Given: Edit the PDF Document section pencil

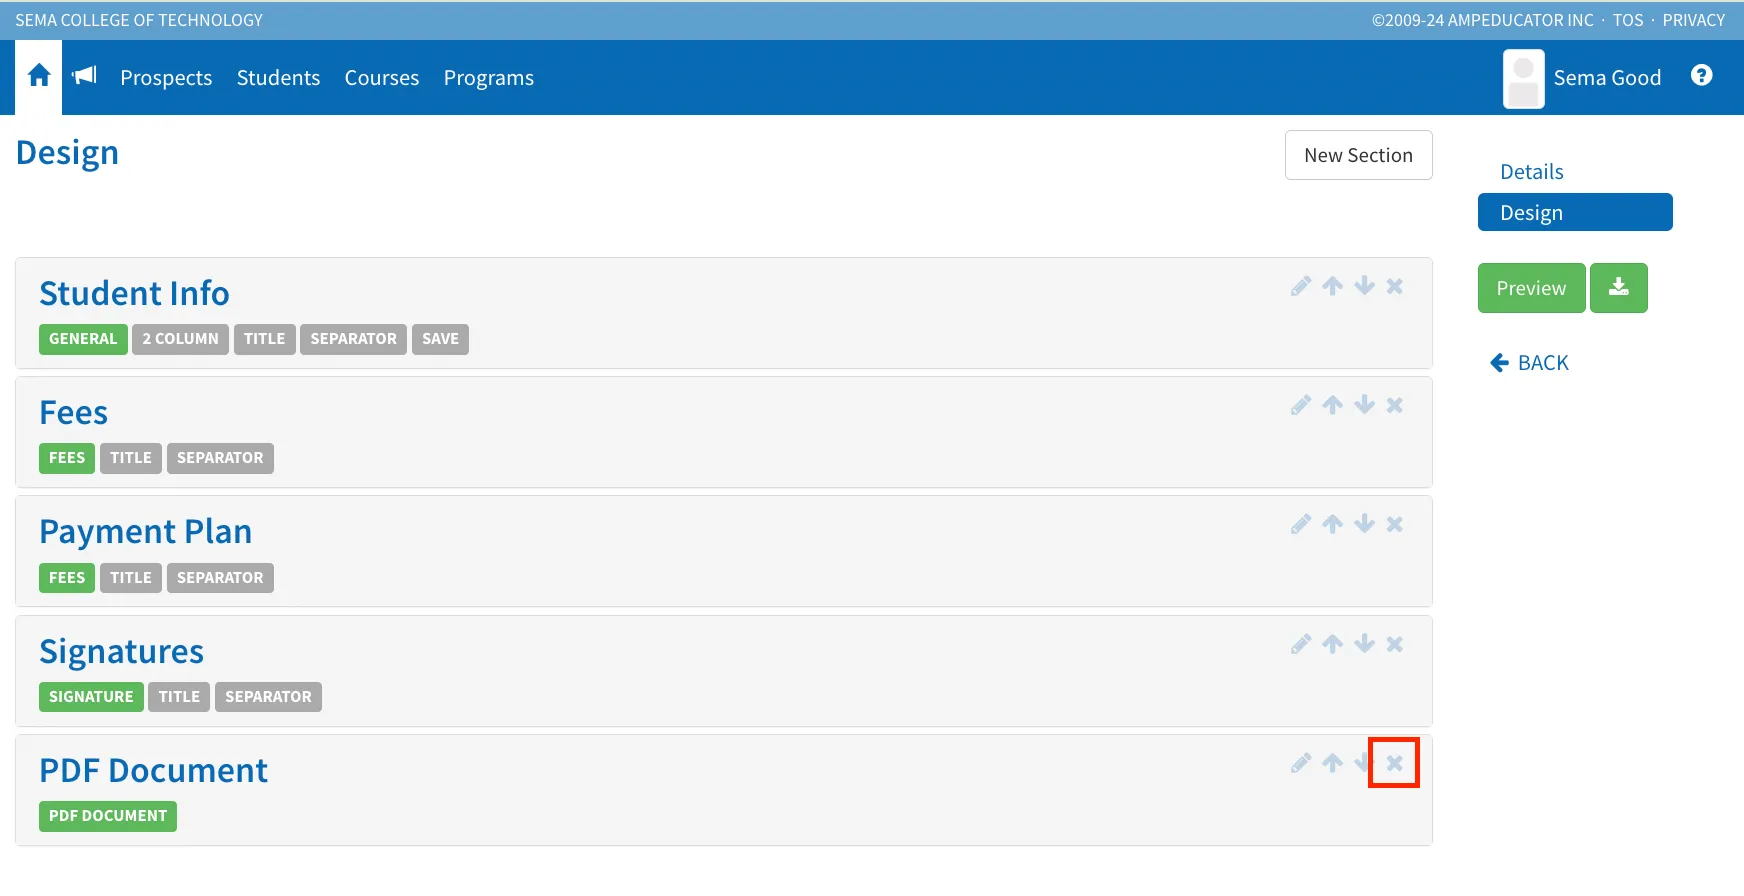Looking at the screenshot, I should (x=1300, y=763).
